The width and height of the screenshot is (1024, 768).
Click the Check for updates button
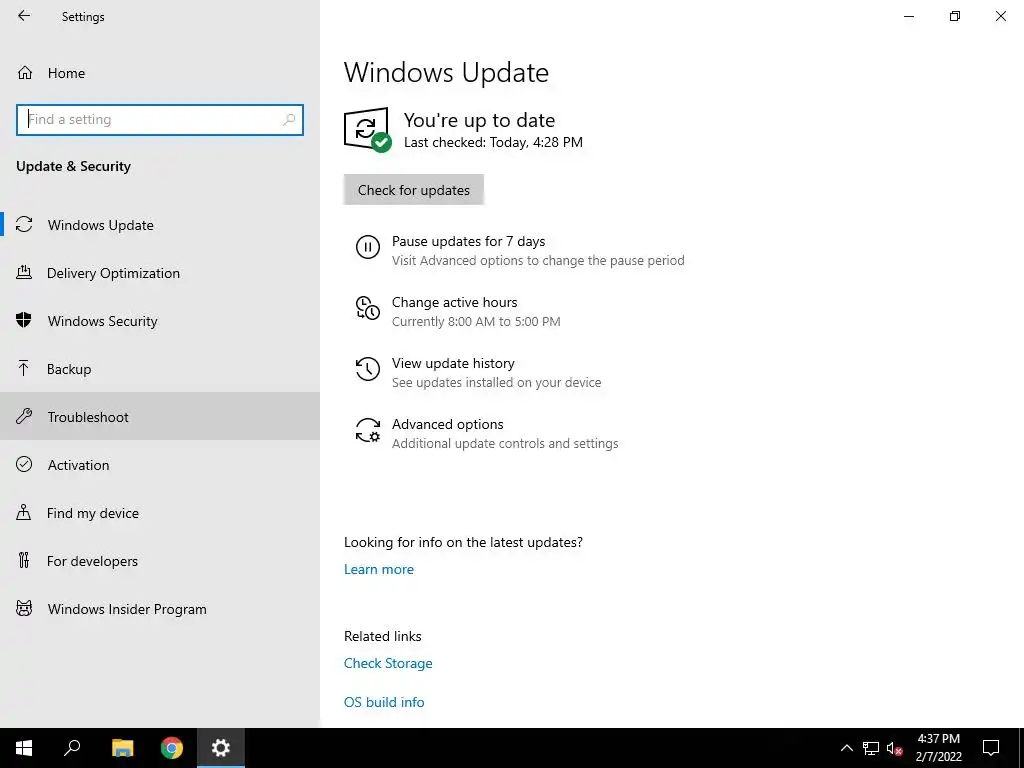pyautogui.click(x=413, y=190)
